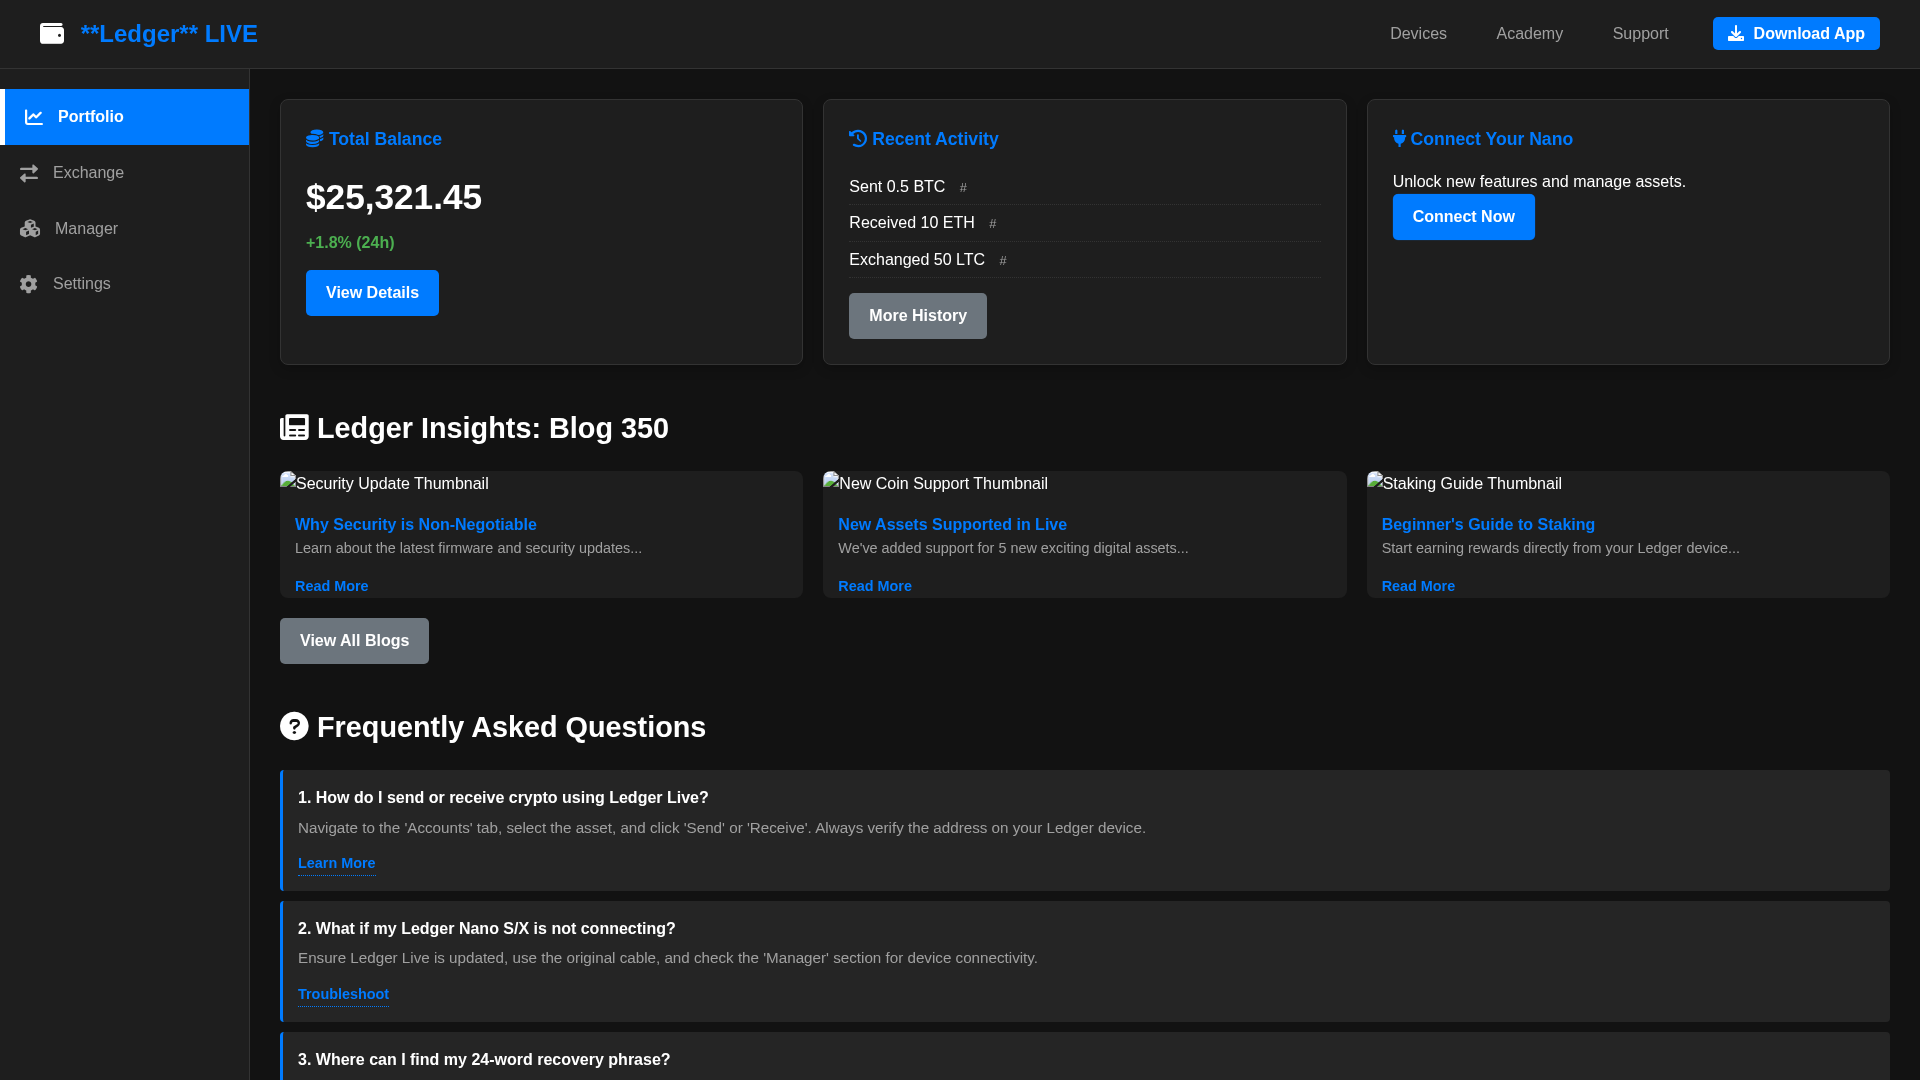Viewport: 1920px width, 1080px height.
Task: Click the newspaper icon beside Ledger Insights
Action: pos(294,428)
